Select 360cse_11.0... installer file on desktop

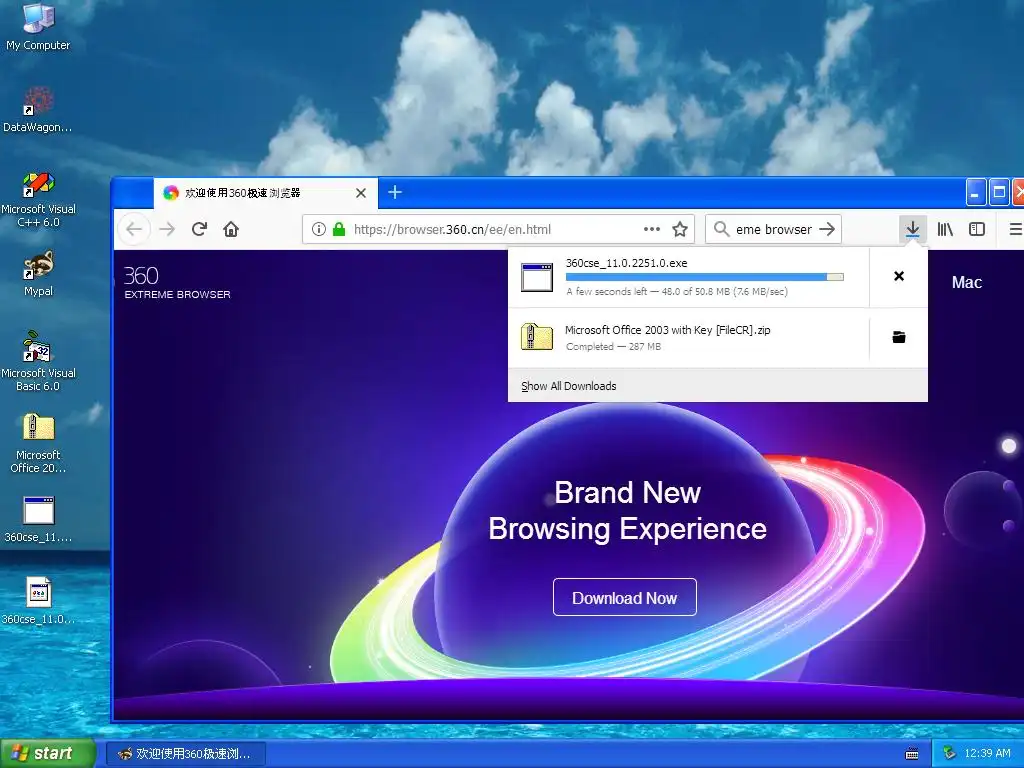tap(38, 601)
